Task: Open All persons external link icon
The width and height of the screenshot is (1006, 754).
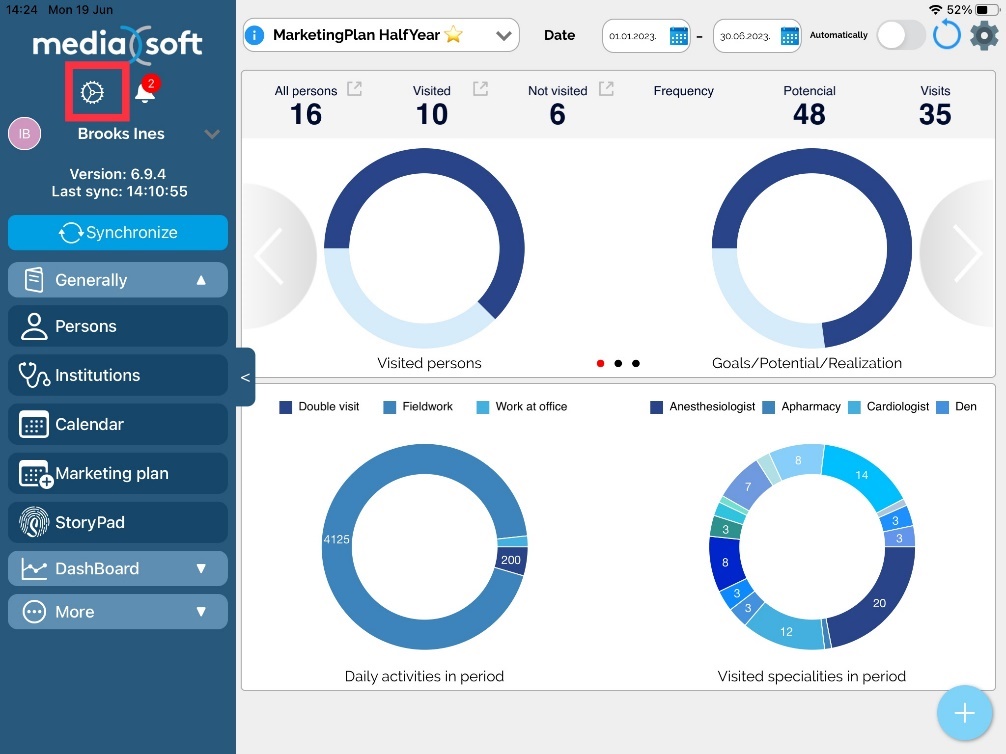Action: coord(355,89)
